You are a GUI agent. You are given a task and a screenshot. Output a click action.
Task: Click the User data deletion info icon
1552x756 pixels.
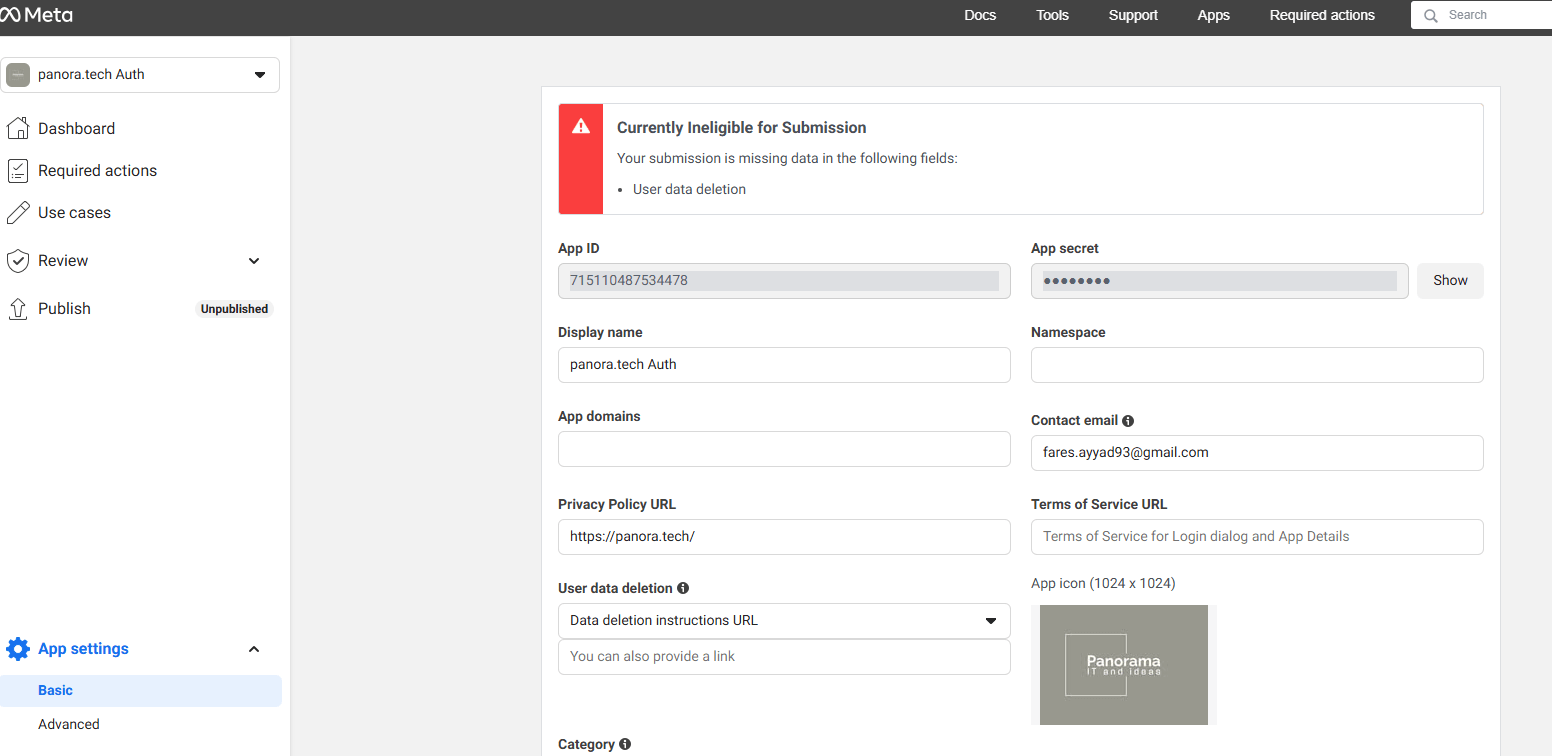pos(683,588)
